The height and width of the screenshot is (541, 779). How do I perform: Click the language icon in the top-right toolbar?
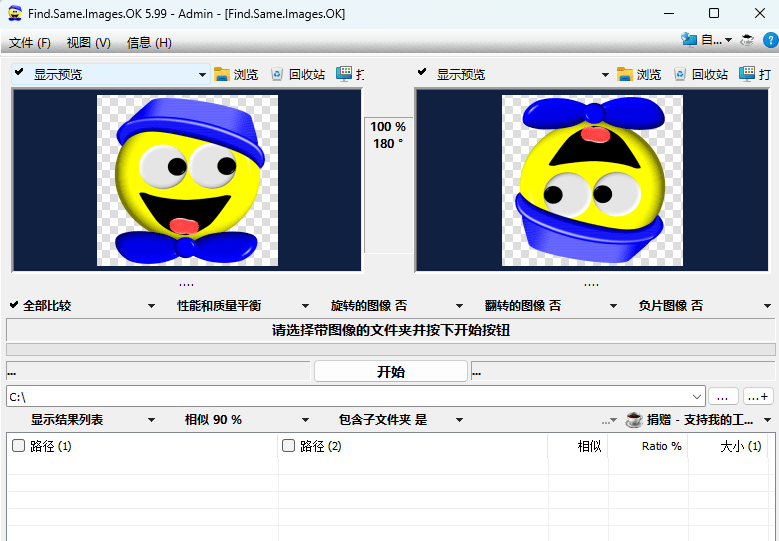(x=689, y=39)
